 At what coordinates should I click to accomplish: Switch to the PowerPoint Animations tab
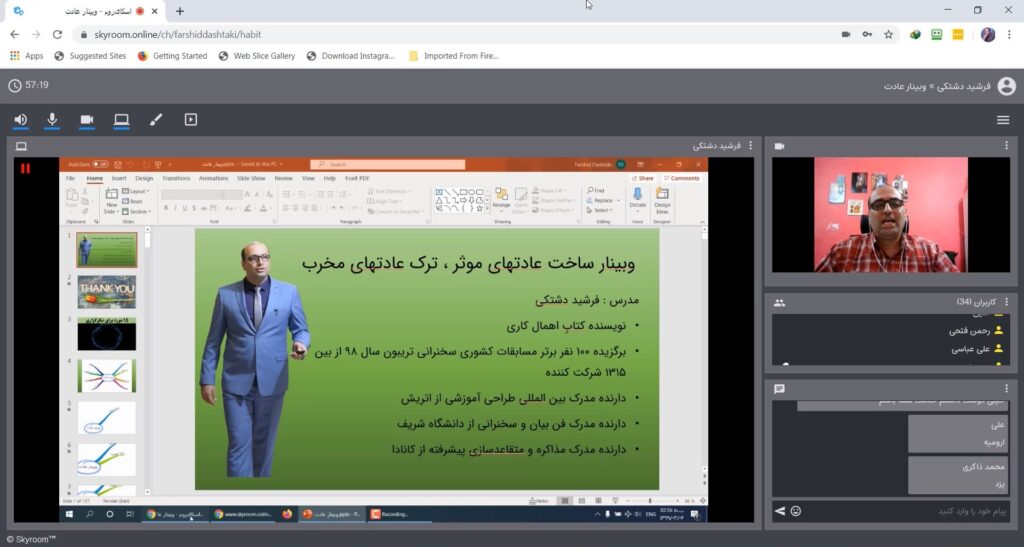point(214,178)
